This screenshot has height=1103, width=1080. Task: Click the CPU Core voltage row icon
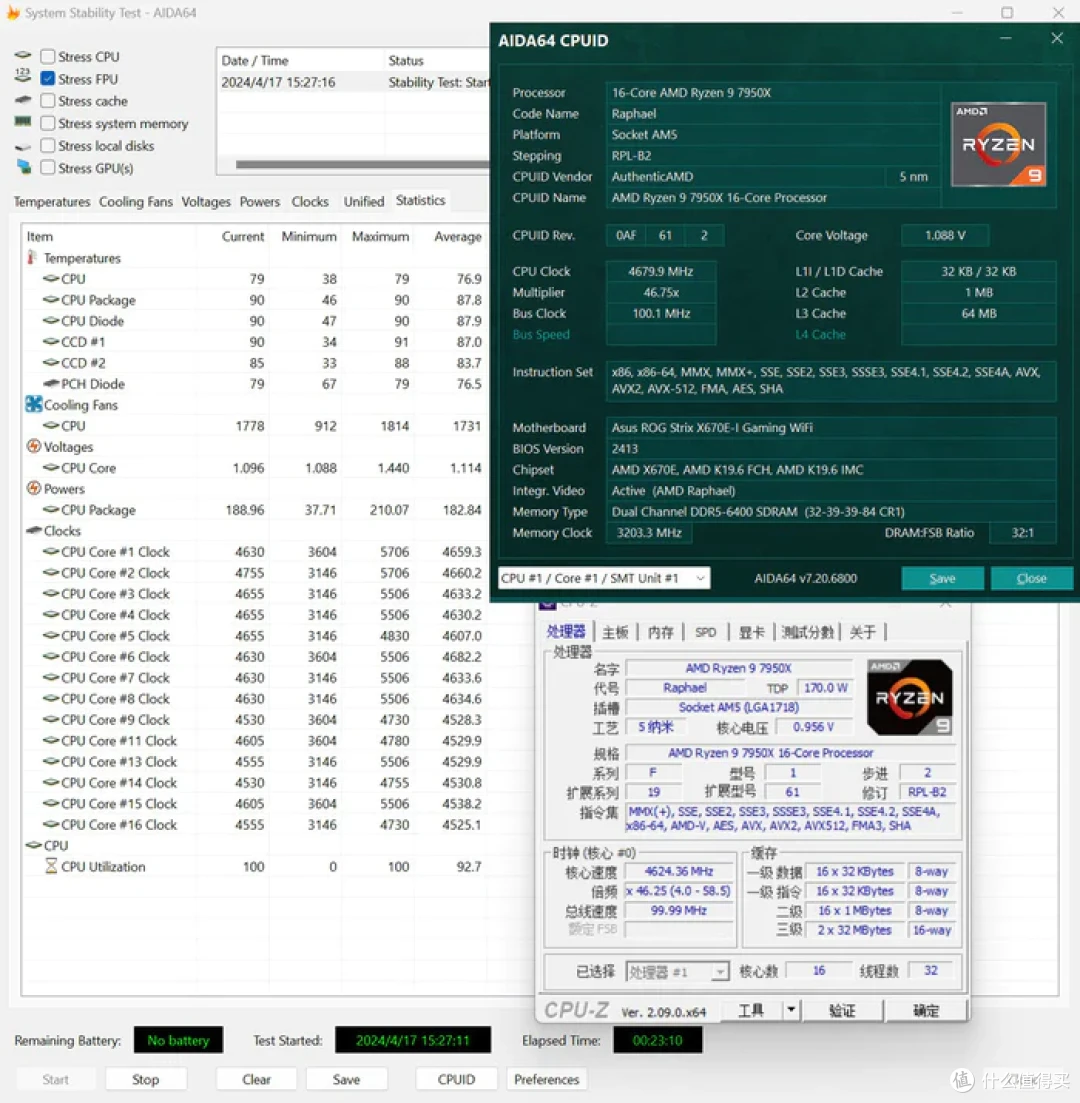51,467
